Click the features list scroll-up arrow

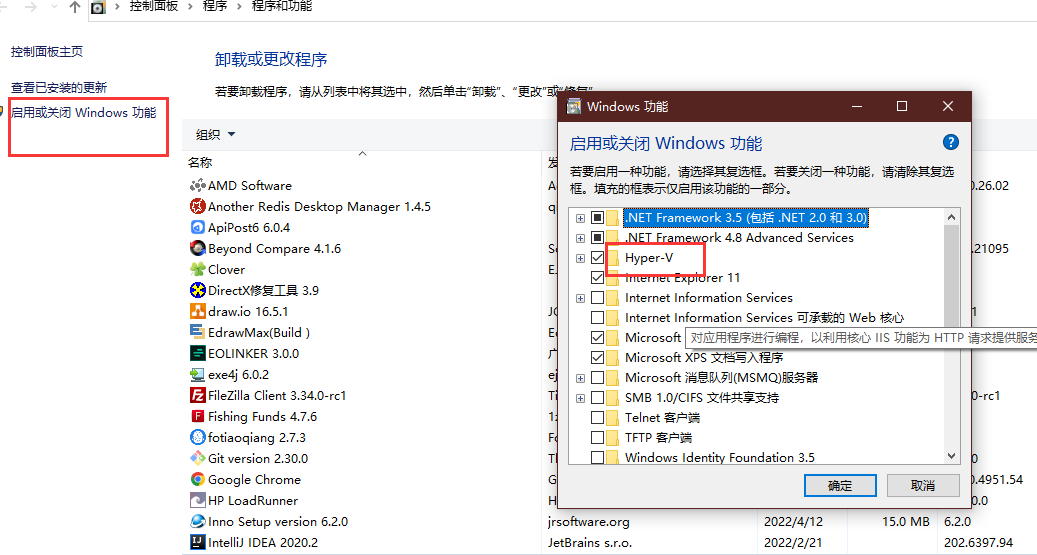coord(951,217)
